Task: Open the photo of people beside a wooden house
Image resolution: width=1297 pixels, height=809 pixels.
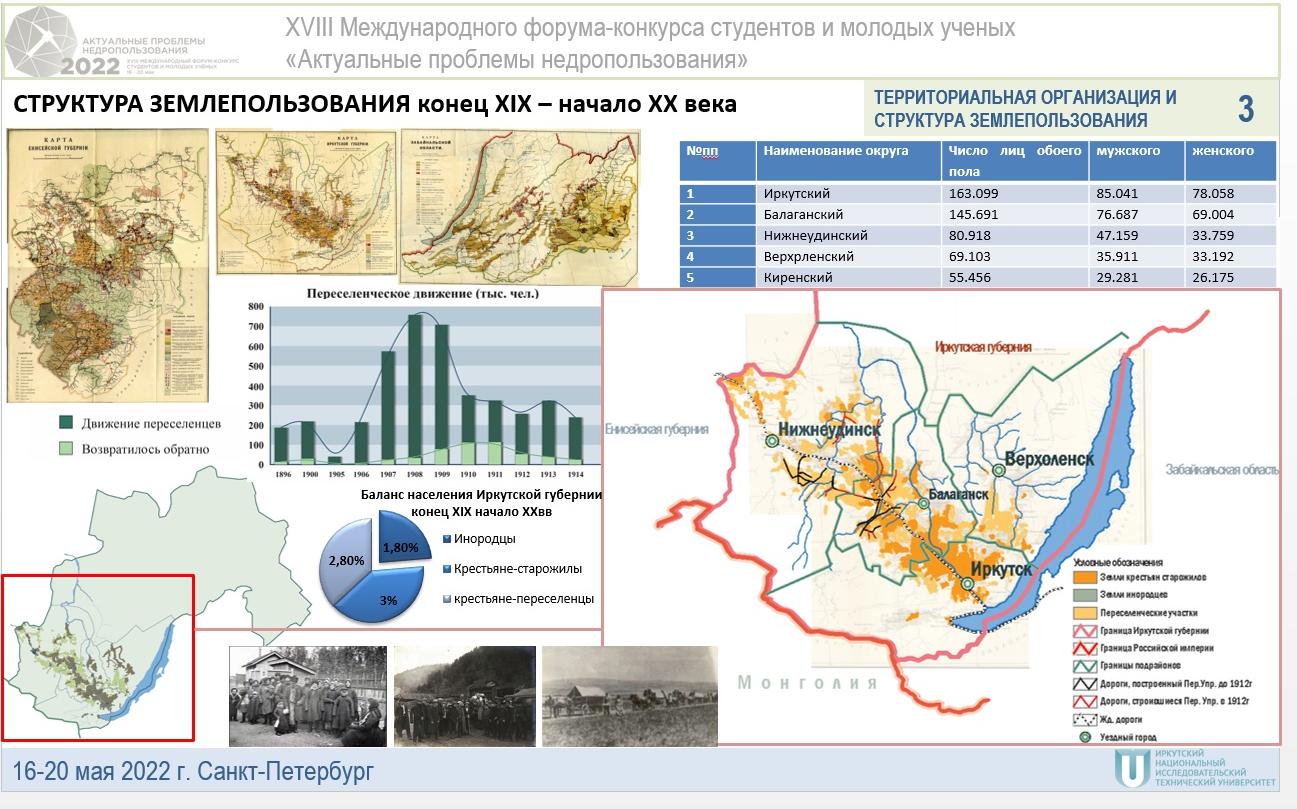Action: click(x=307, y=695)
